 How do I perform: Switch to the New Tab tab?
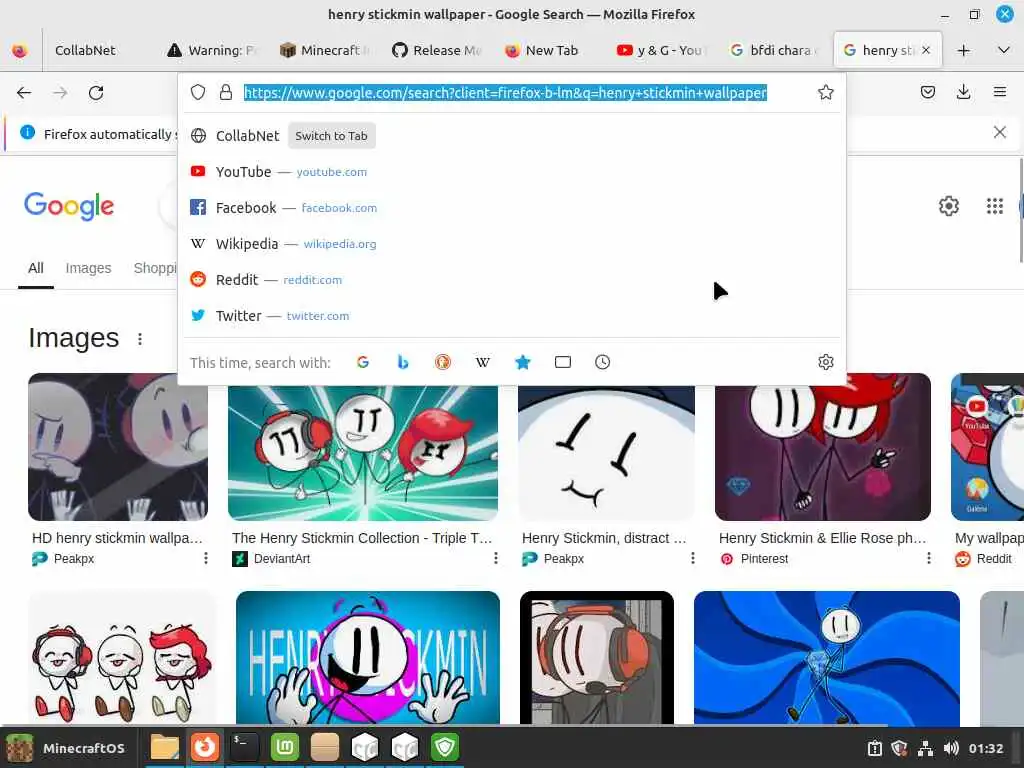[549, 50]
